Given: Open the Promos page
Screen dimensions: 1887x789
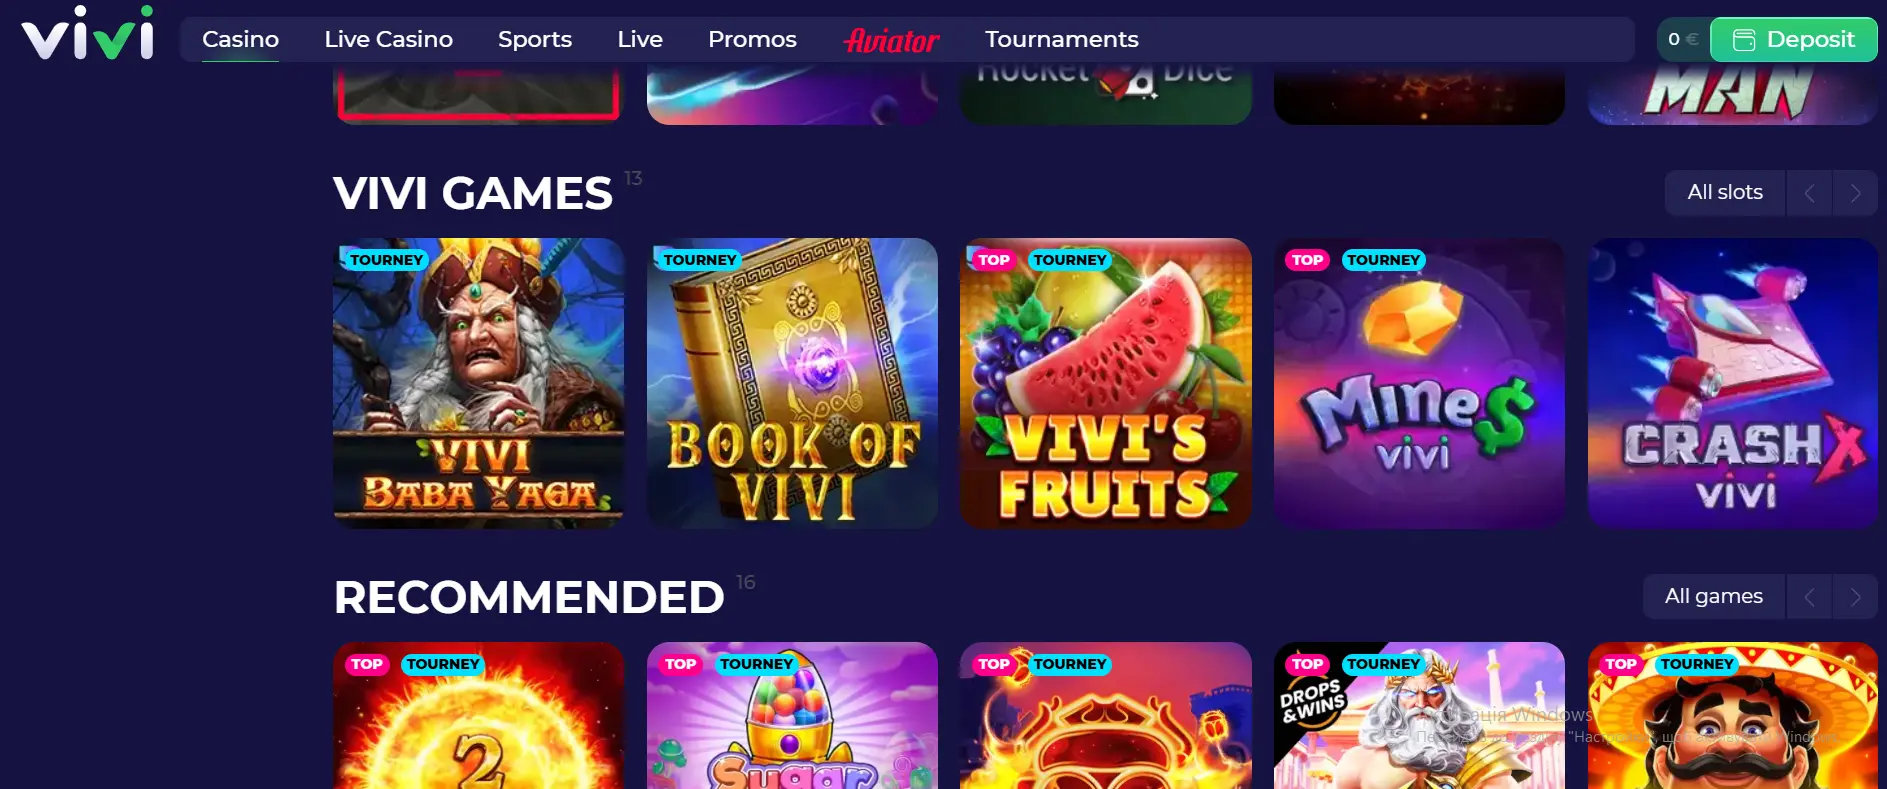Looking at the screenshot, I should pyautogui.click(x=752, y=39).
